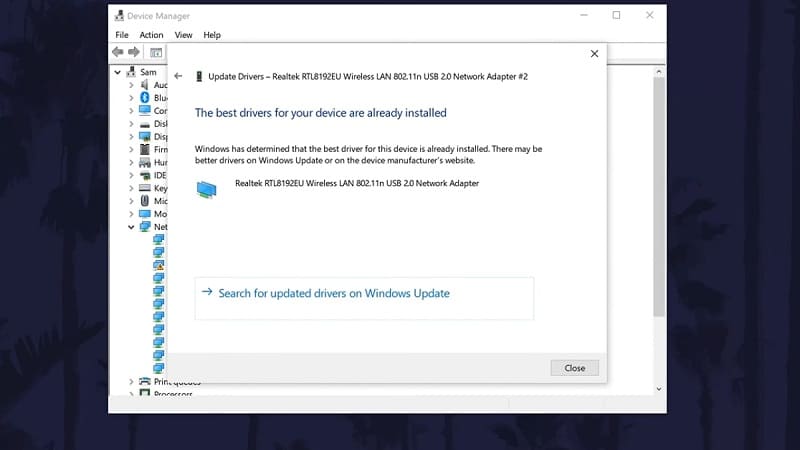
Task: Collapse the Sam root computer node
Action: [x=118, y=72]
